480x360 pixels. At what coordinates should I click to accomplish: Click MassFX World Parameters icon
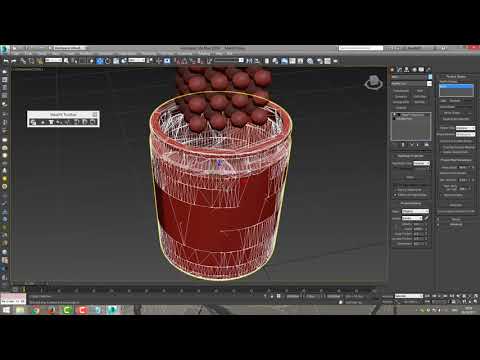point(33,122)
